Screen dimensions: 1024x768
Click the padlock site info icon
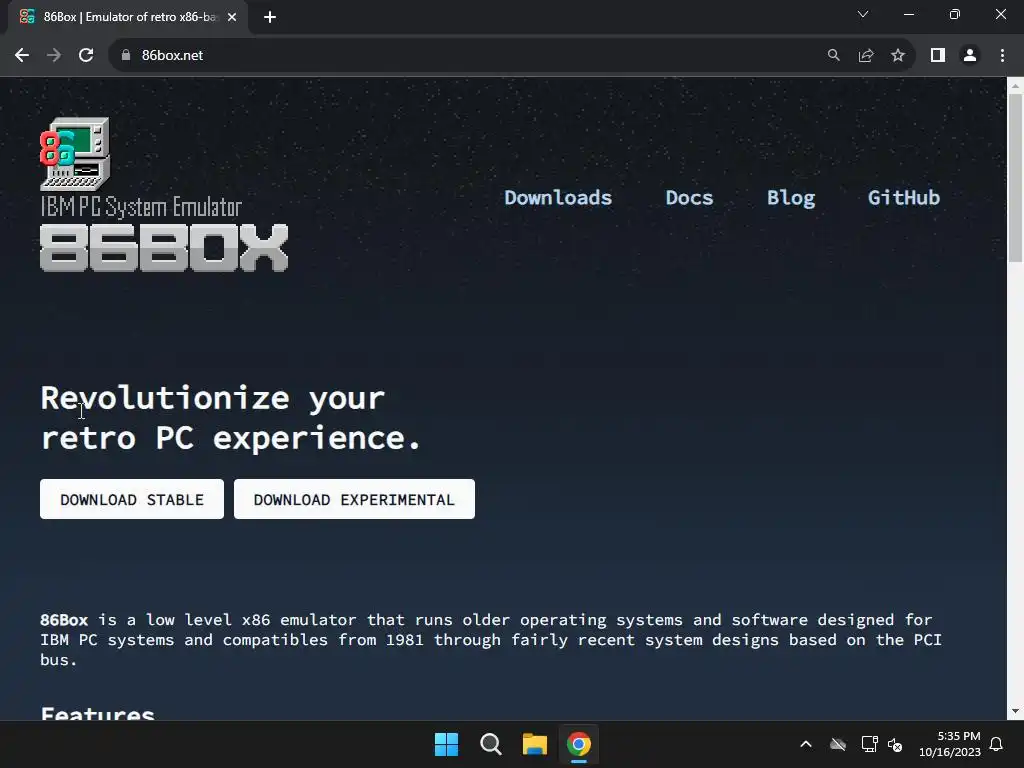[x=126, y=56]
